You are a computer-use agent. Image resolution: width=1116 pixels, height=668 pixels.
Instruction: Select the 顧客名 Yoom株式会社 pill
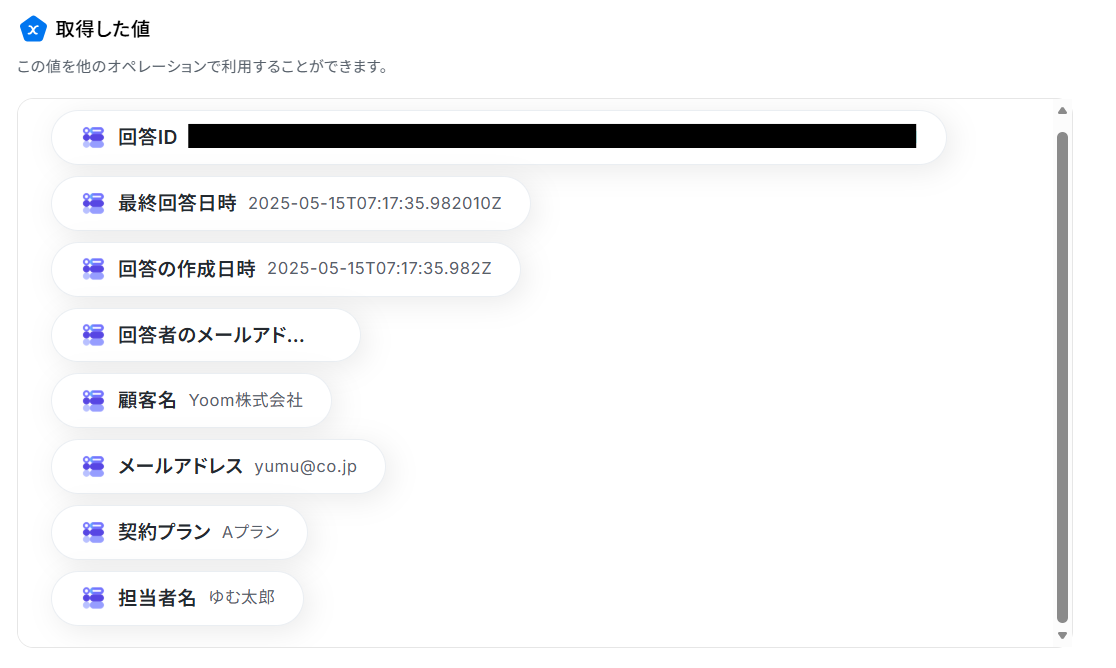[x=191, y=401]
